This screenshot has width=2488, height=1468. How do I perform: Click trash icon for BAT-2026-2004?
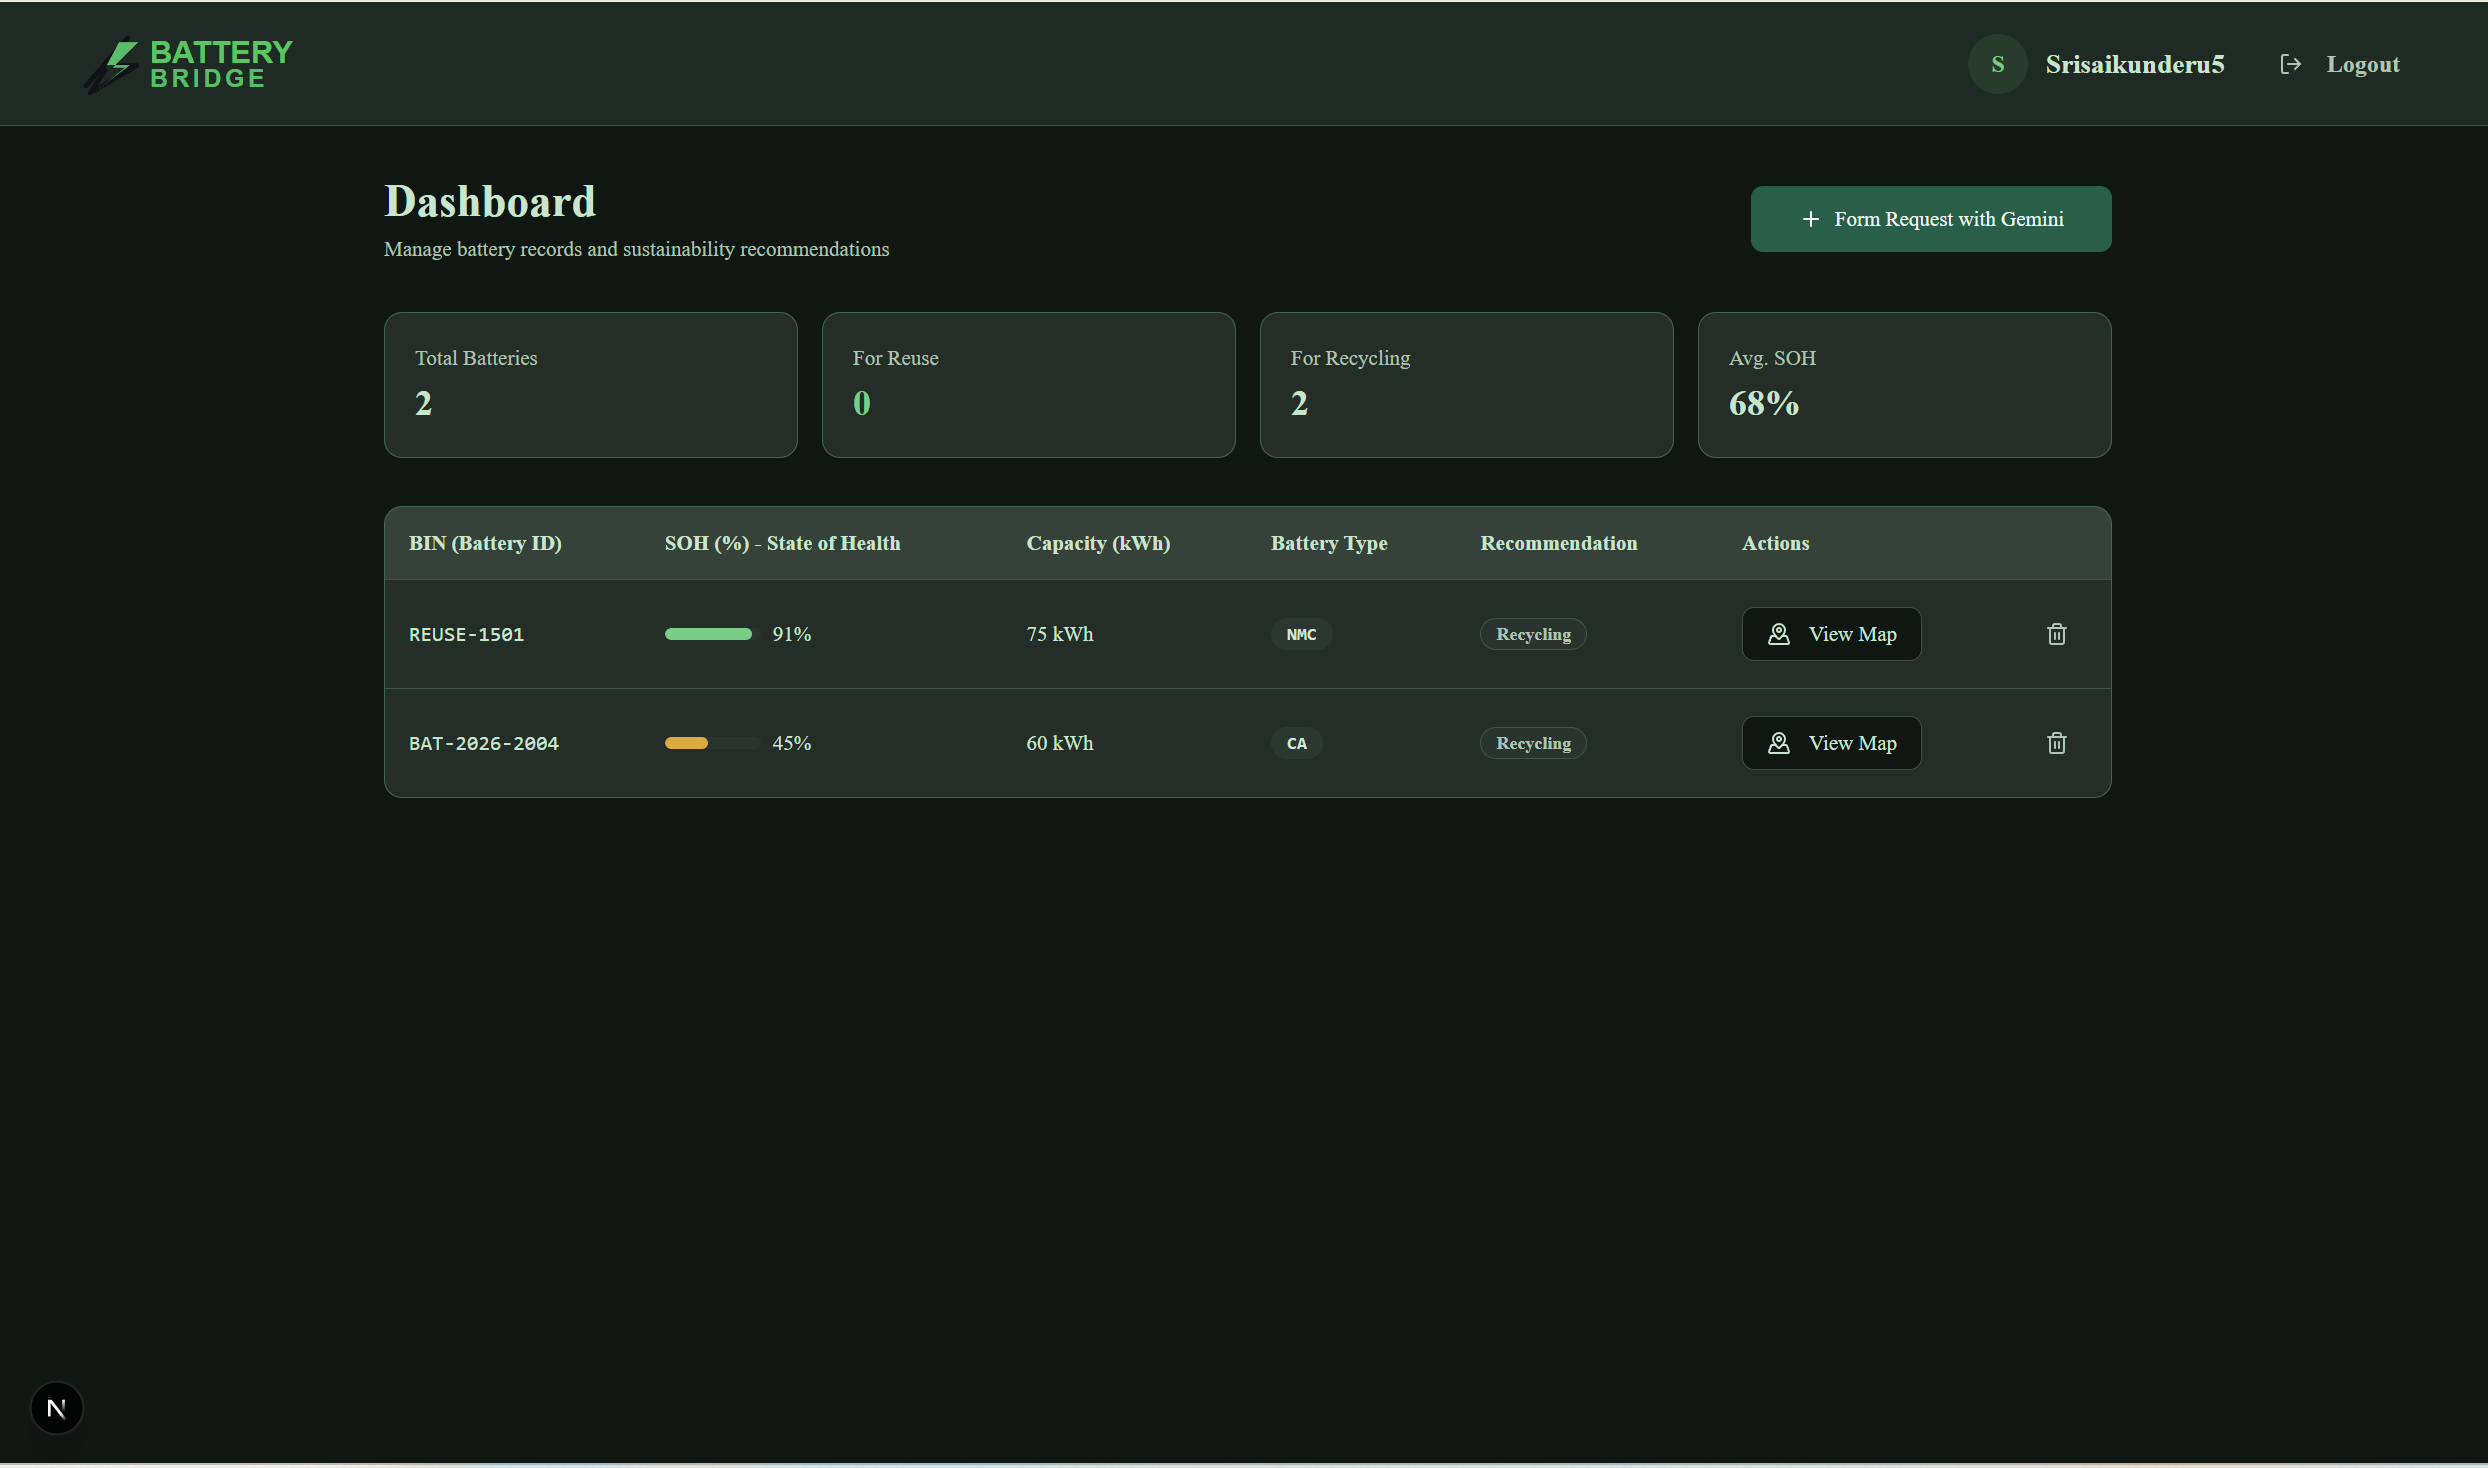tap(2056, 743)
